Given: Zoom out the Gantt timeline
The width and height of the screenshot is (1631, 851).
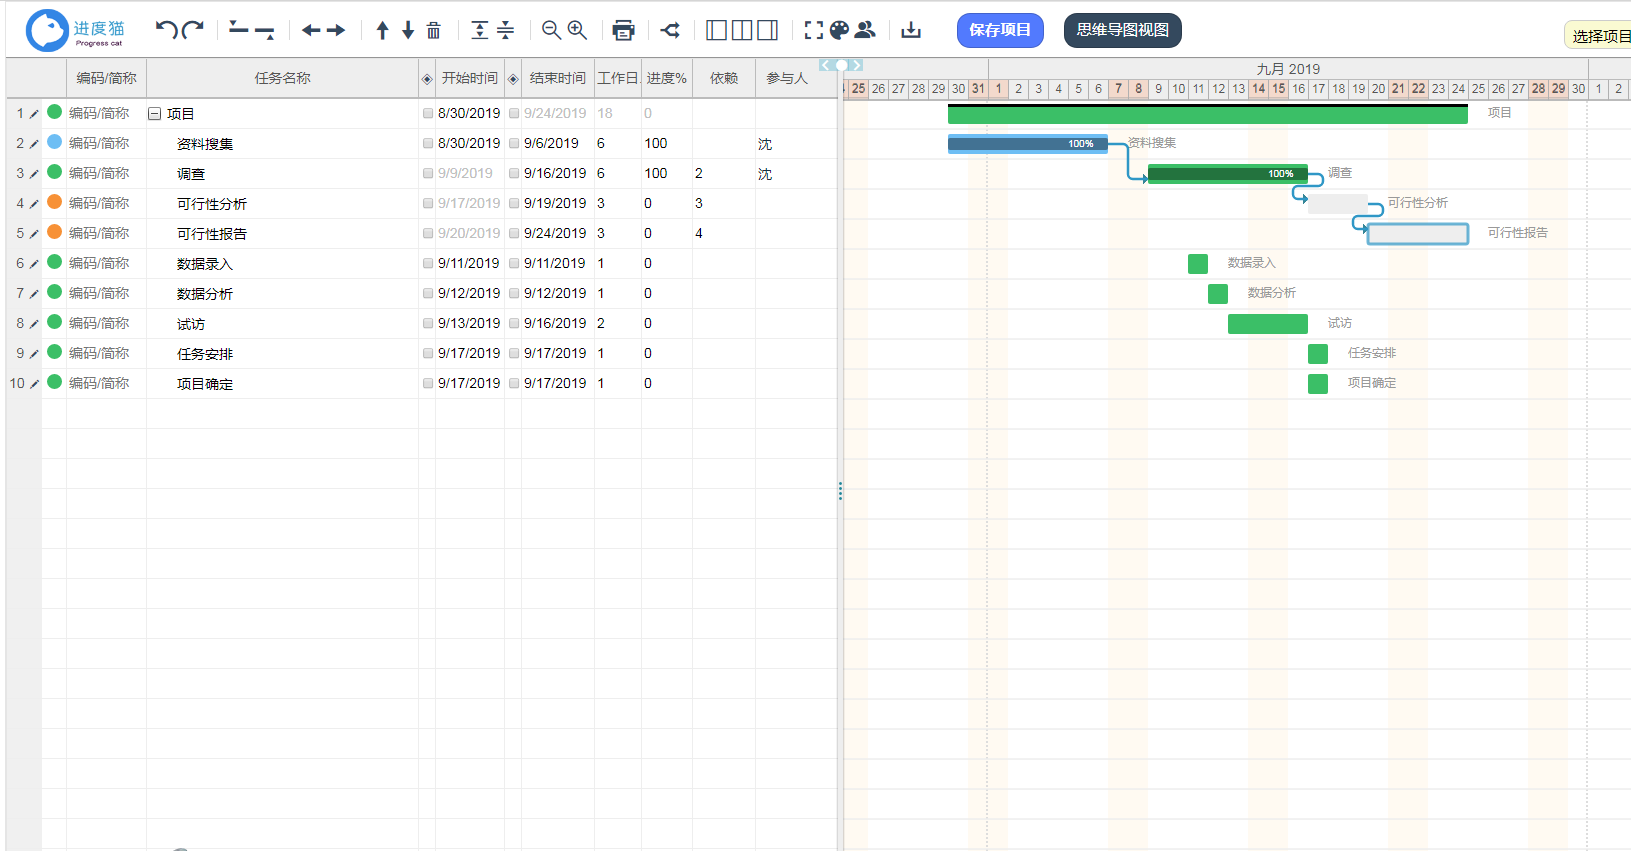Looking at the screenshot, I should click(x=551, y=30).
